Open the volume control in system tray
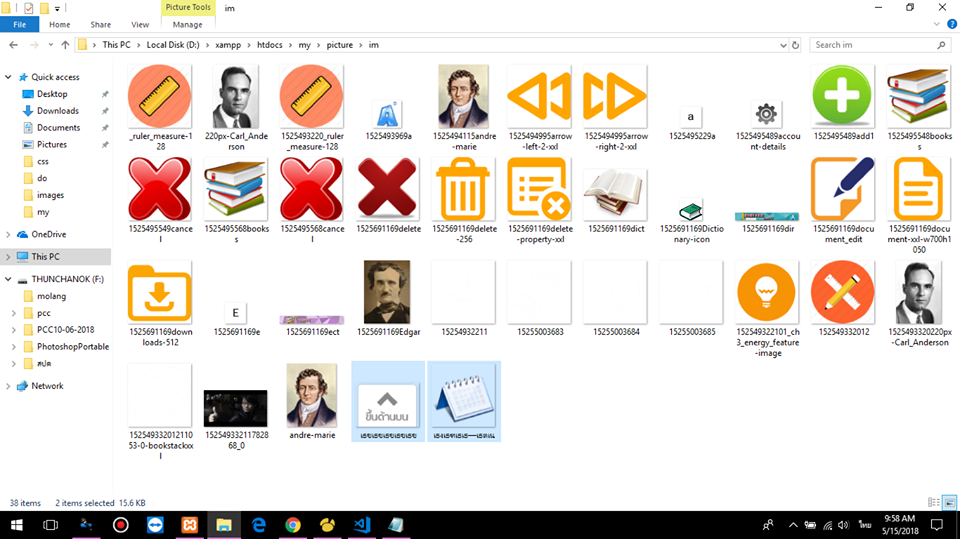This screenshot has height=539, width=960. pos(844,525)
